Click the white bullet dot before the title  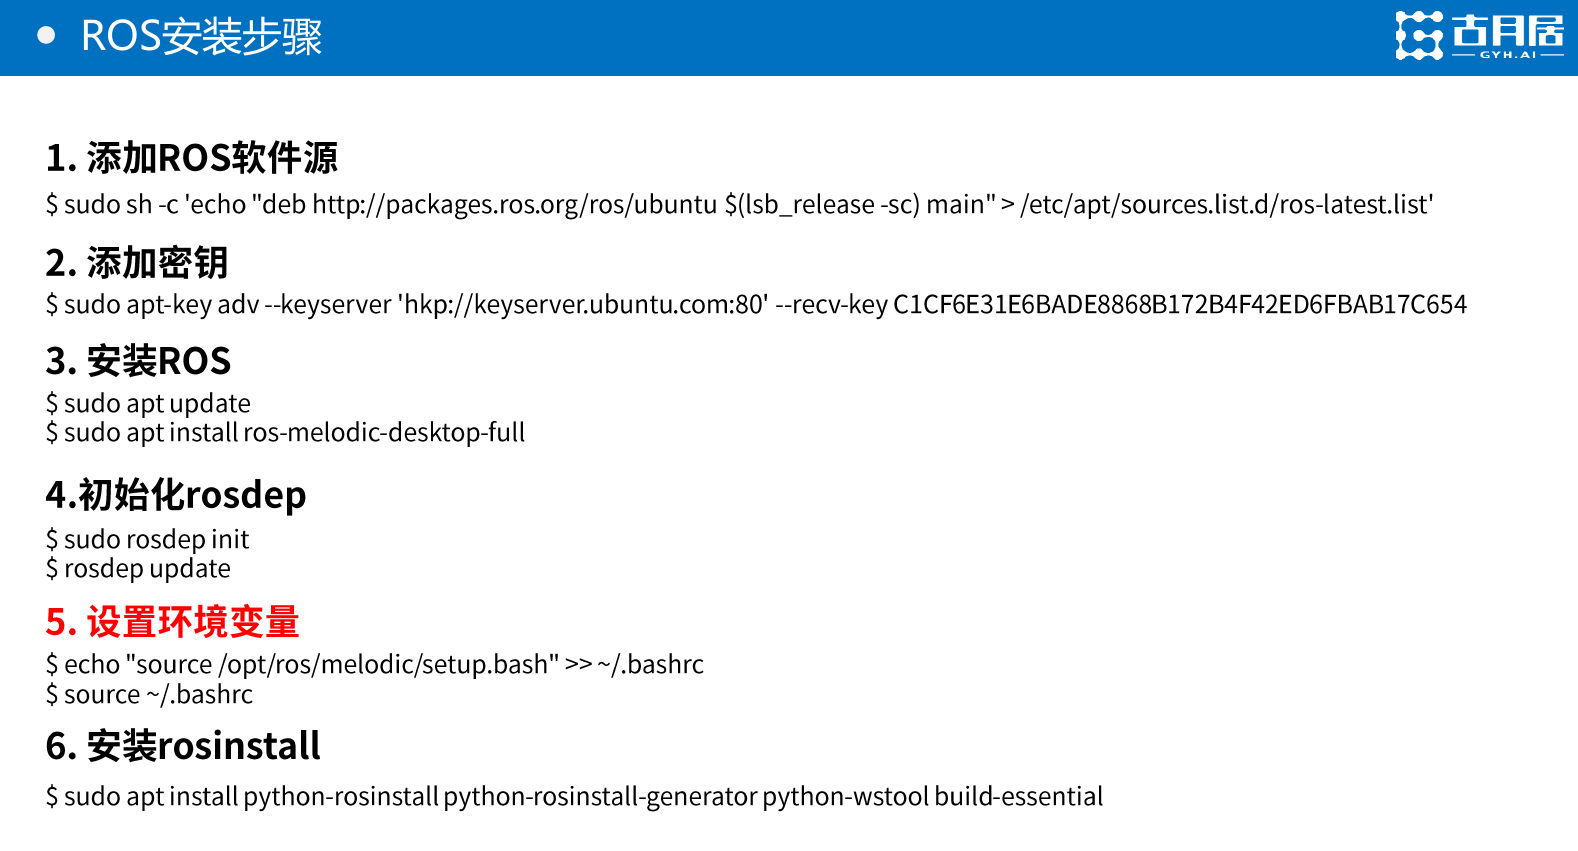[x=46, y=36]
